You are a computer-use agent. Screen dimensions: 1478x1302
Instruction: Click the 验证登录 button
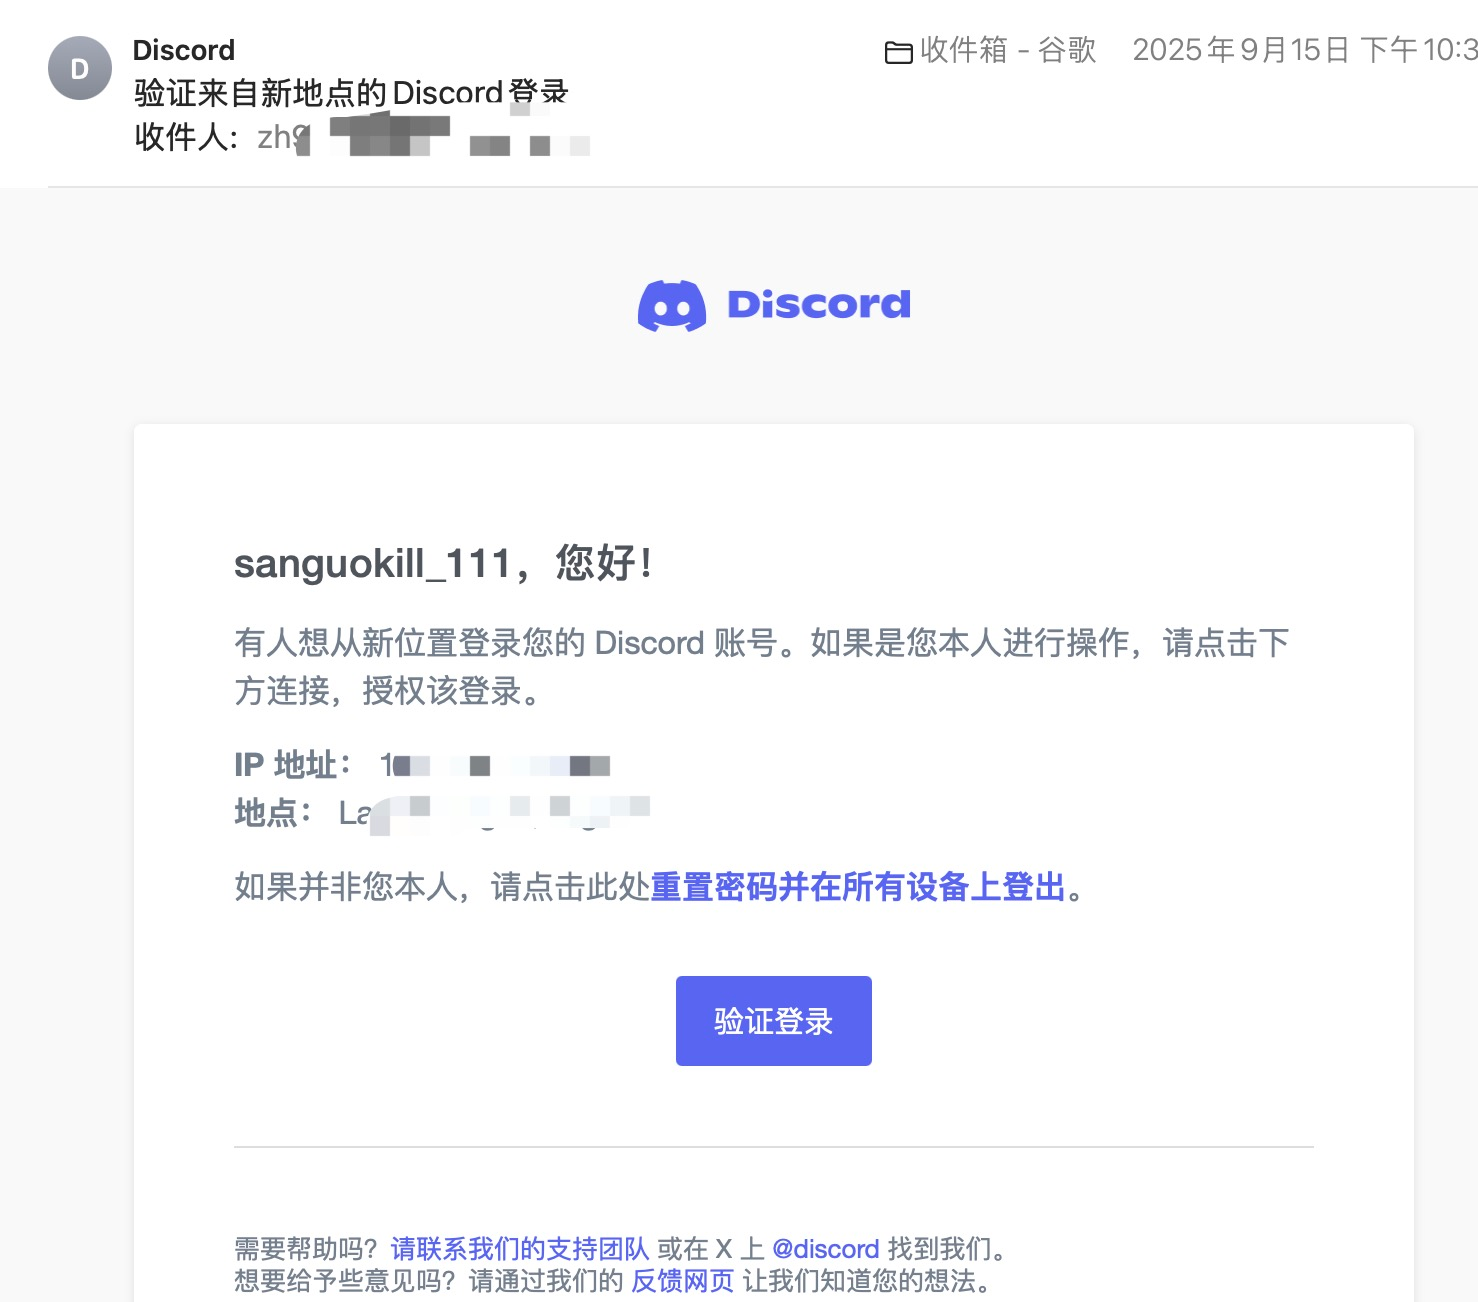point(773,1021)
